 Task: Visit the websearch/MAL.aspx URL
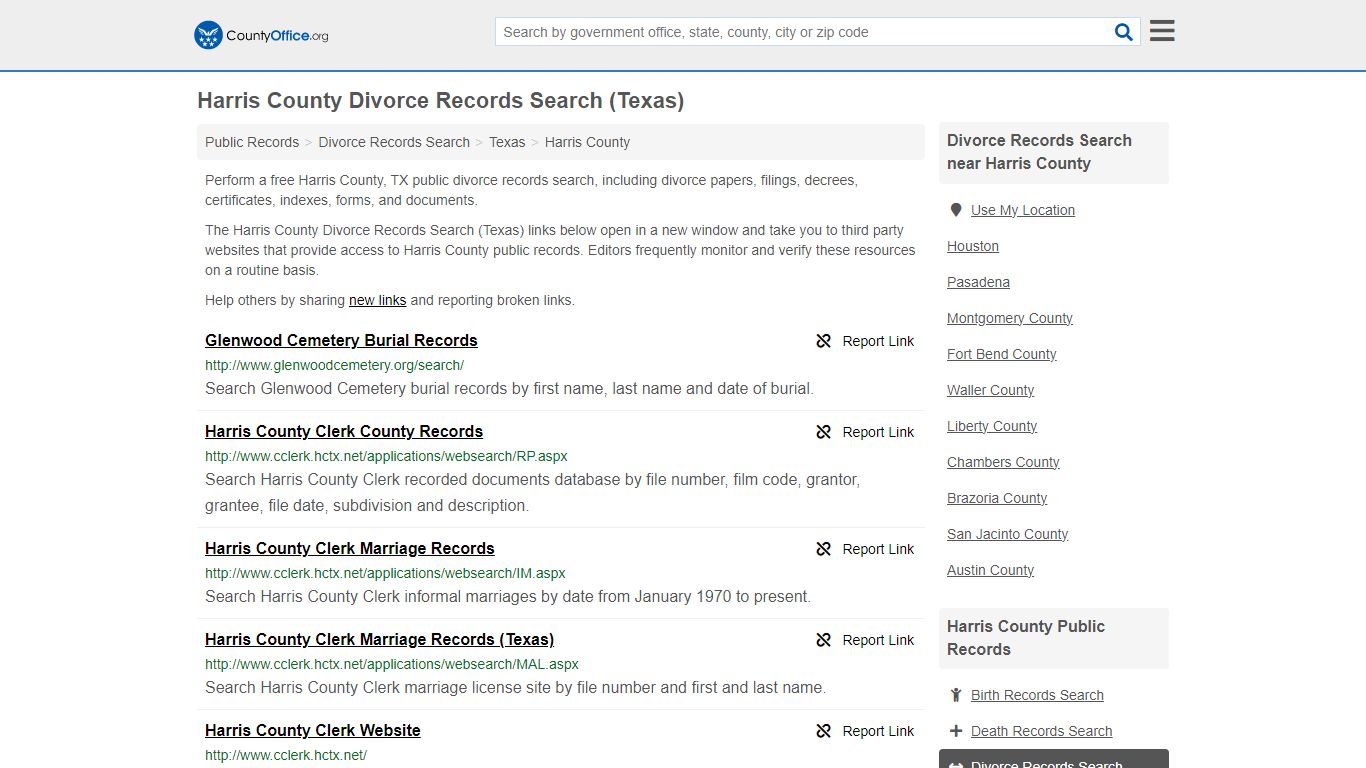tap(392, 664)
